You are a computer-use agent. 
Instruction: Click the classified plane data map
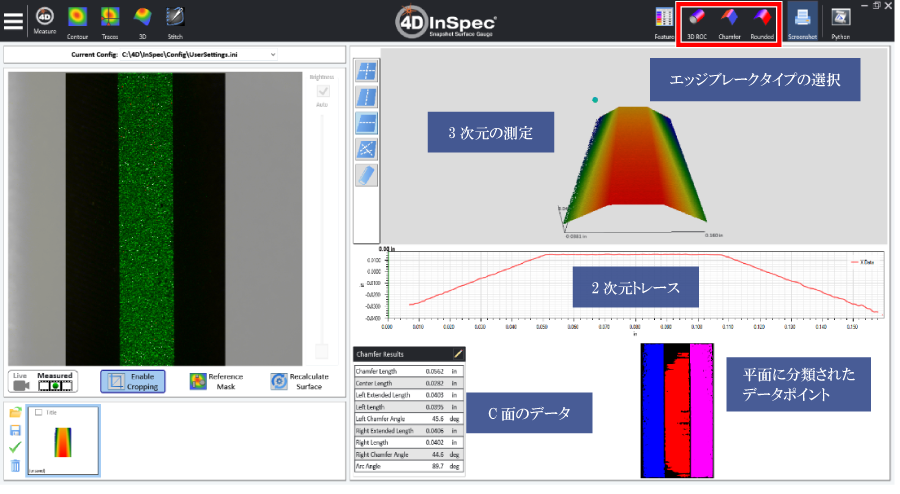pyautogui.click(x=677, y=410)
